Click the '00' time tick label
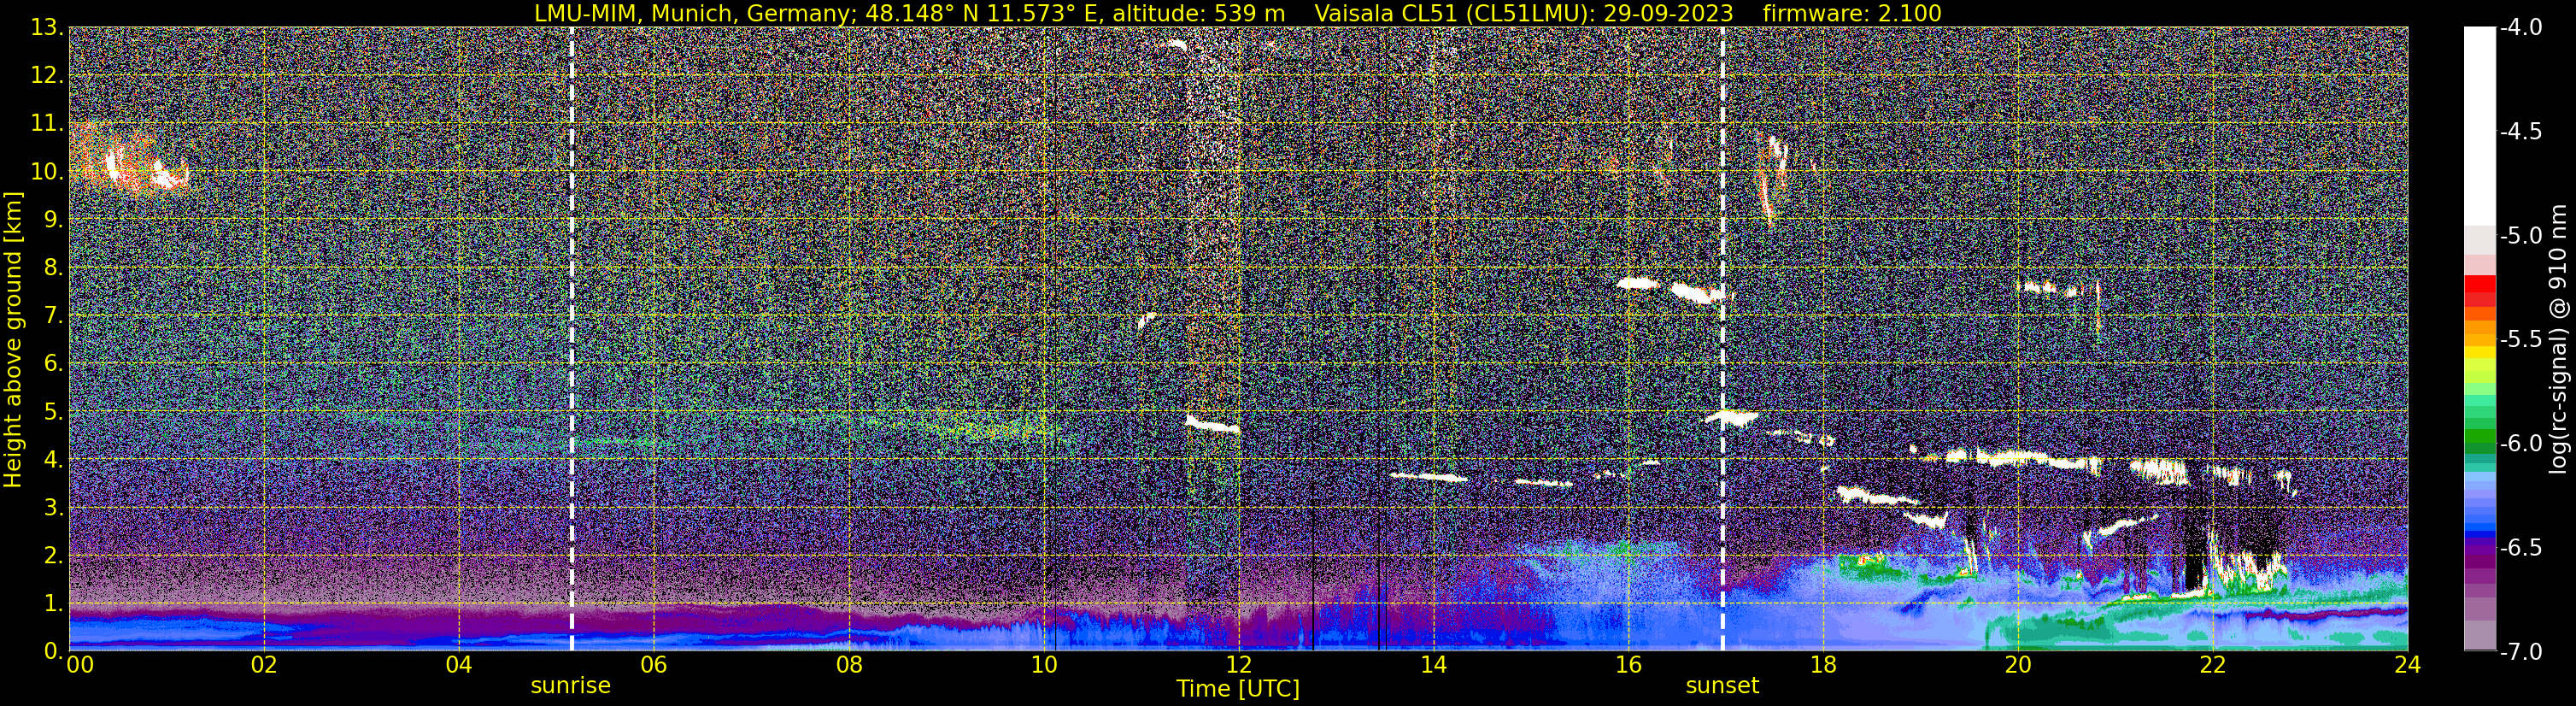2576x706 pixels. 79,665
